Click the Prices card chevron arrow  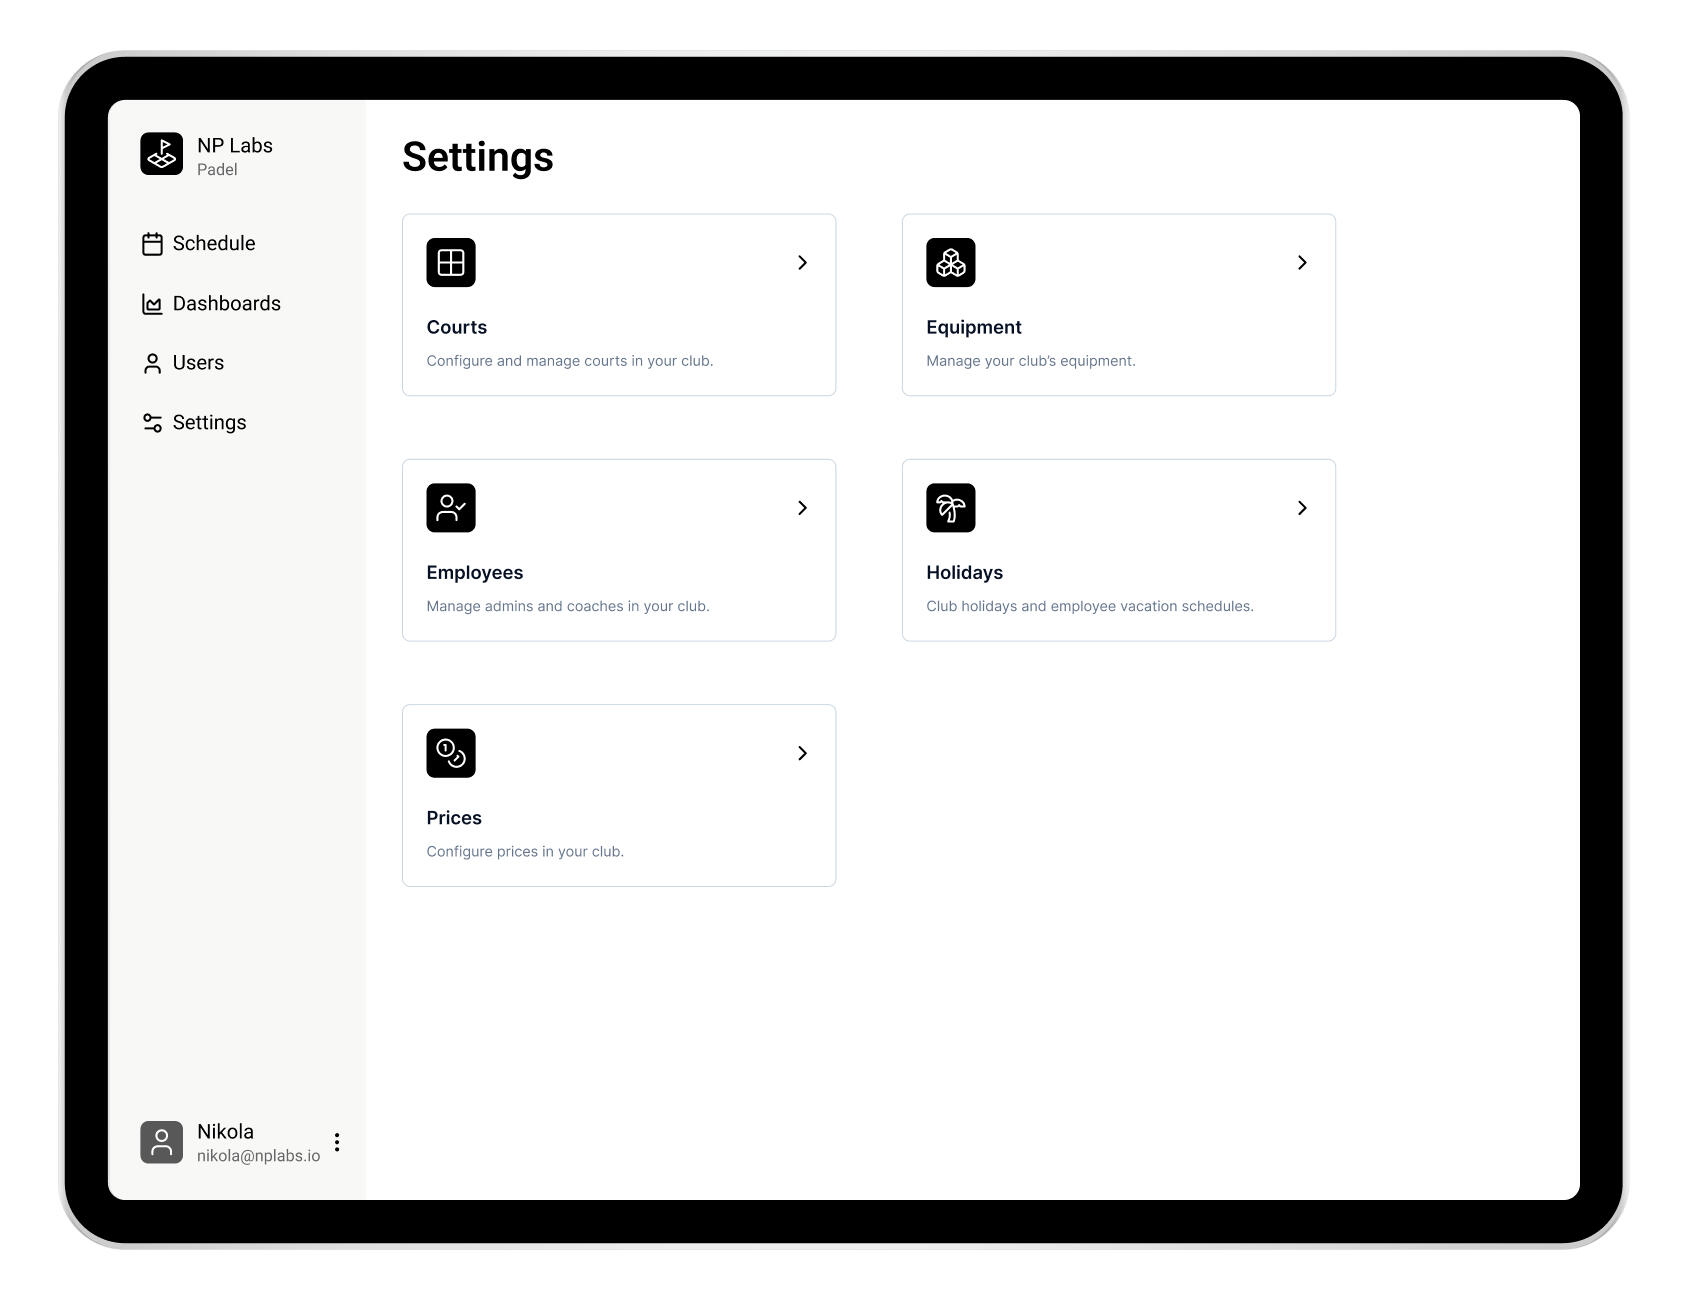click(x=802, y=753)
